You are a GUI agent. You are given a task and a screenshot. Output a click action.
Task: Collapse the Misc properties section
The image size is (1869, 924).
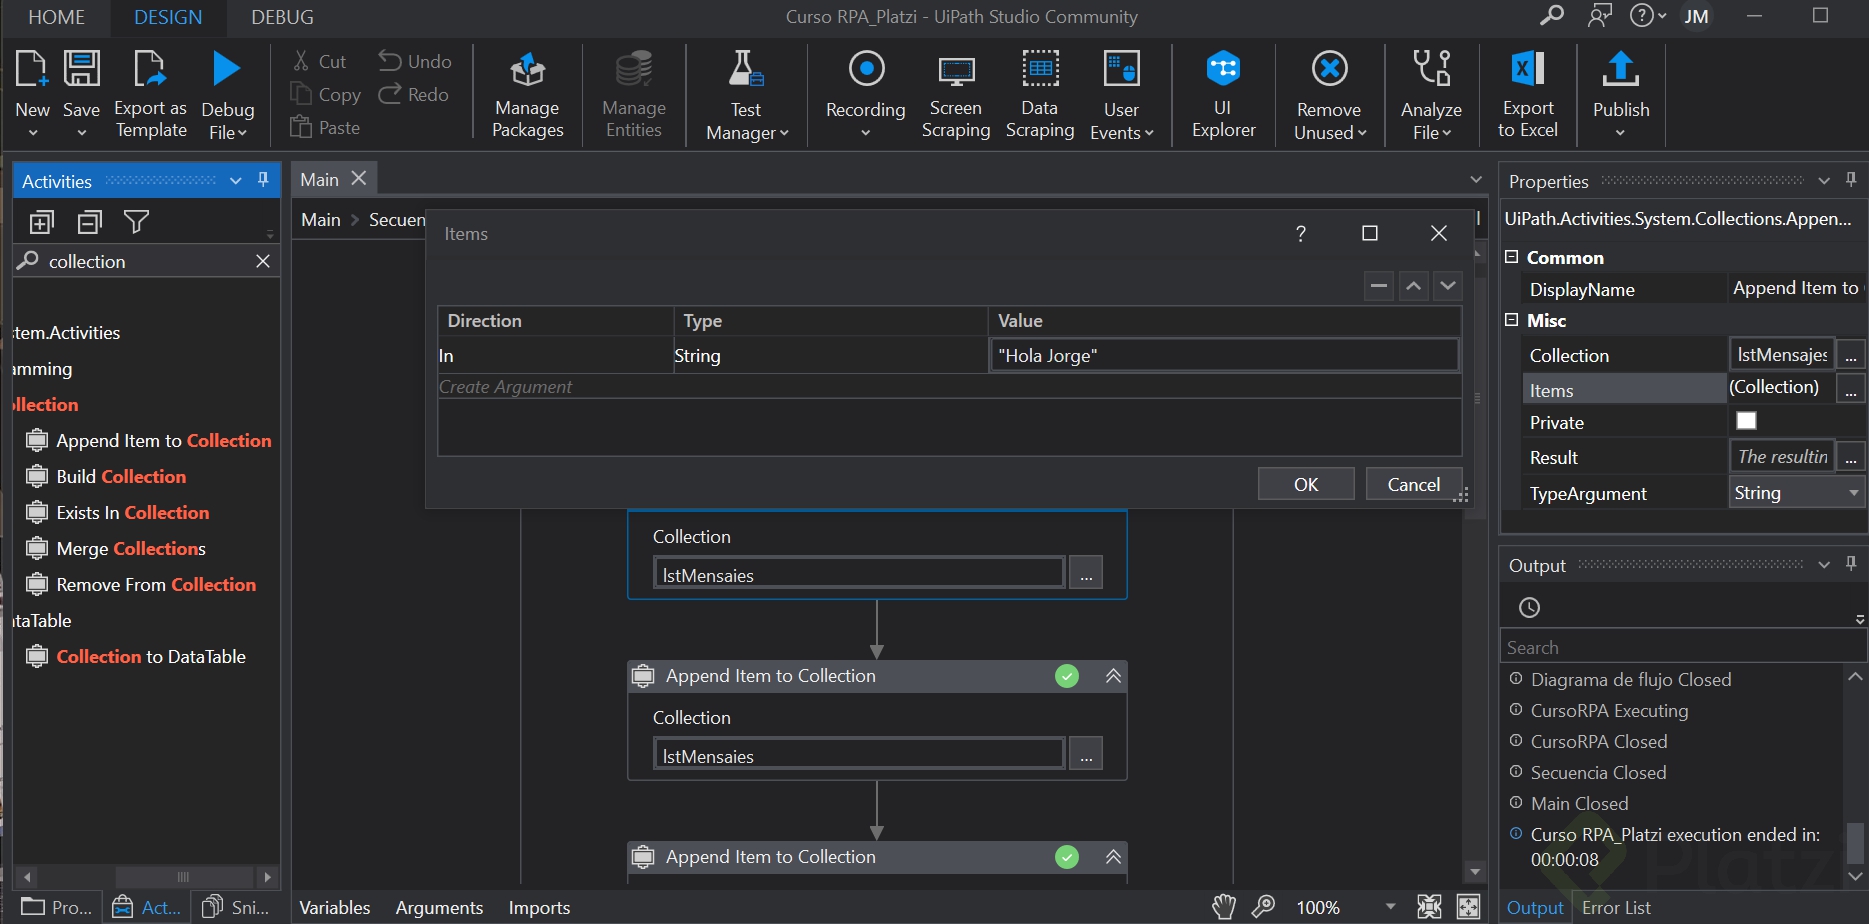pyautogui.click(x=1512, y=320)
